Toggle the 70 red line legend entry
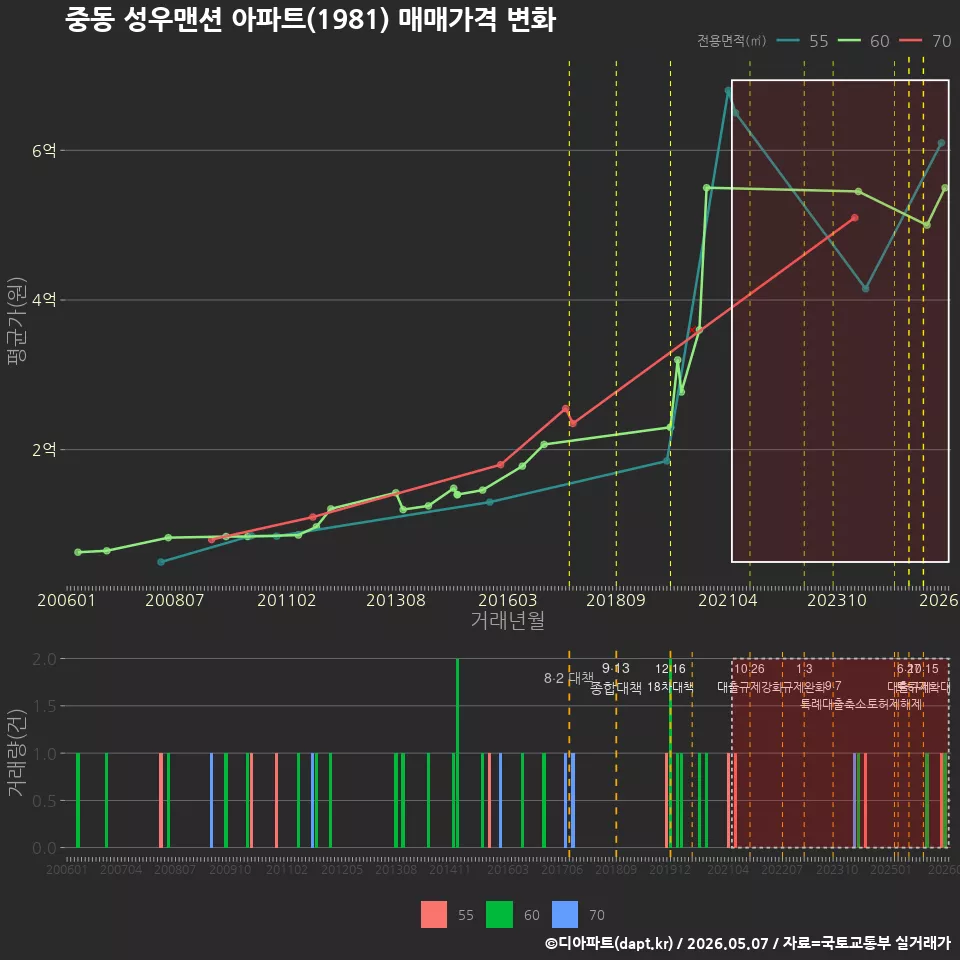The width and height of the screenshot is (960, 960). (925, 41)
